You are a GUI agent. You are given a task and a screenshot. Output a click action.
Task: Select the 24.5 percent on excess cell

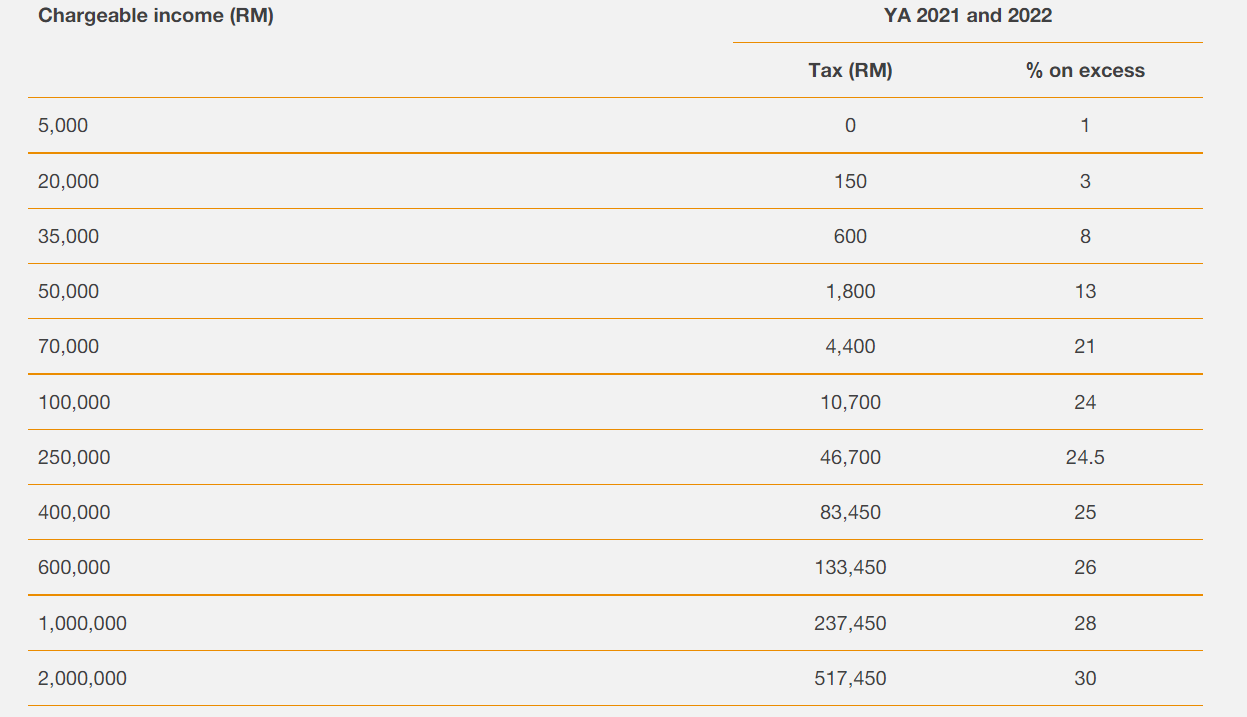(1085, 458)
